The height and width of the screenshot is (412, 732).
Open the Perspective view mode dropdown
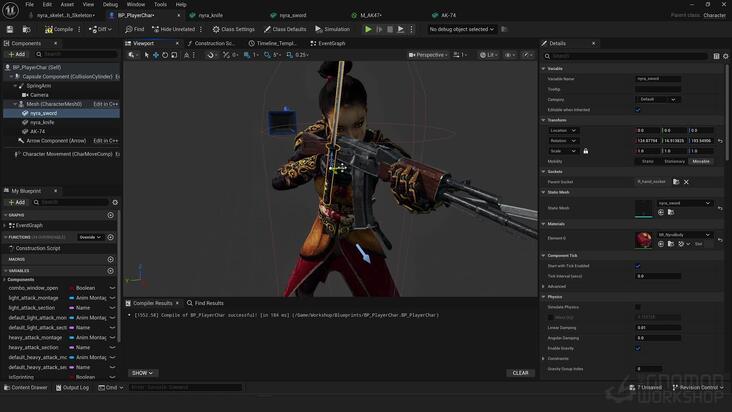(x=431, y=55)
